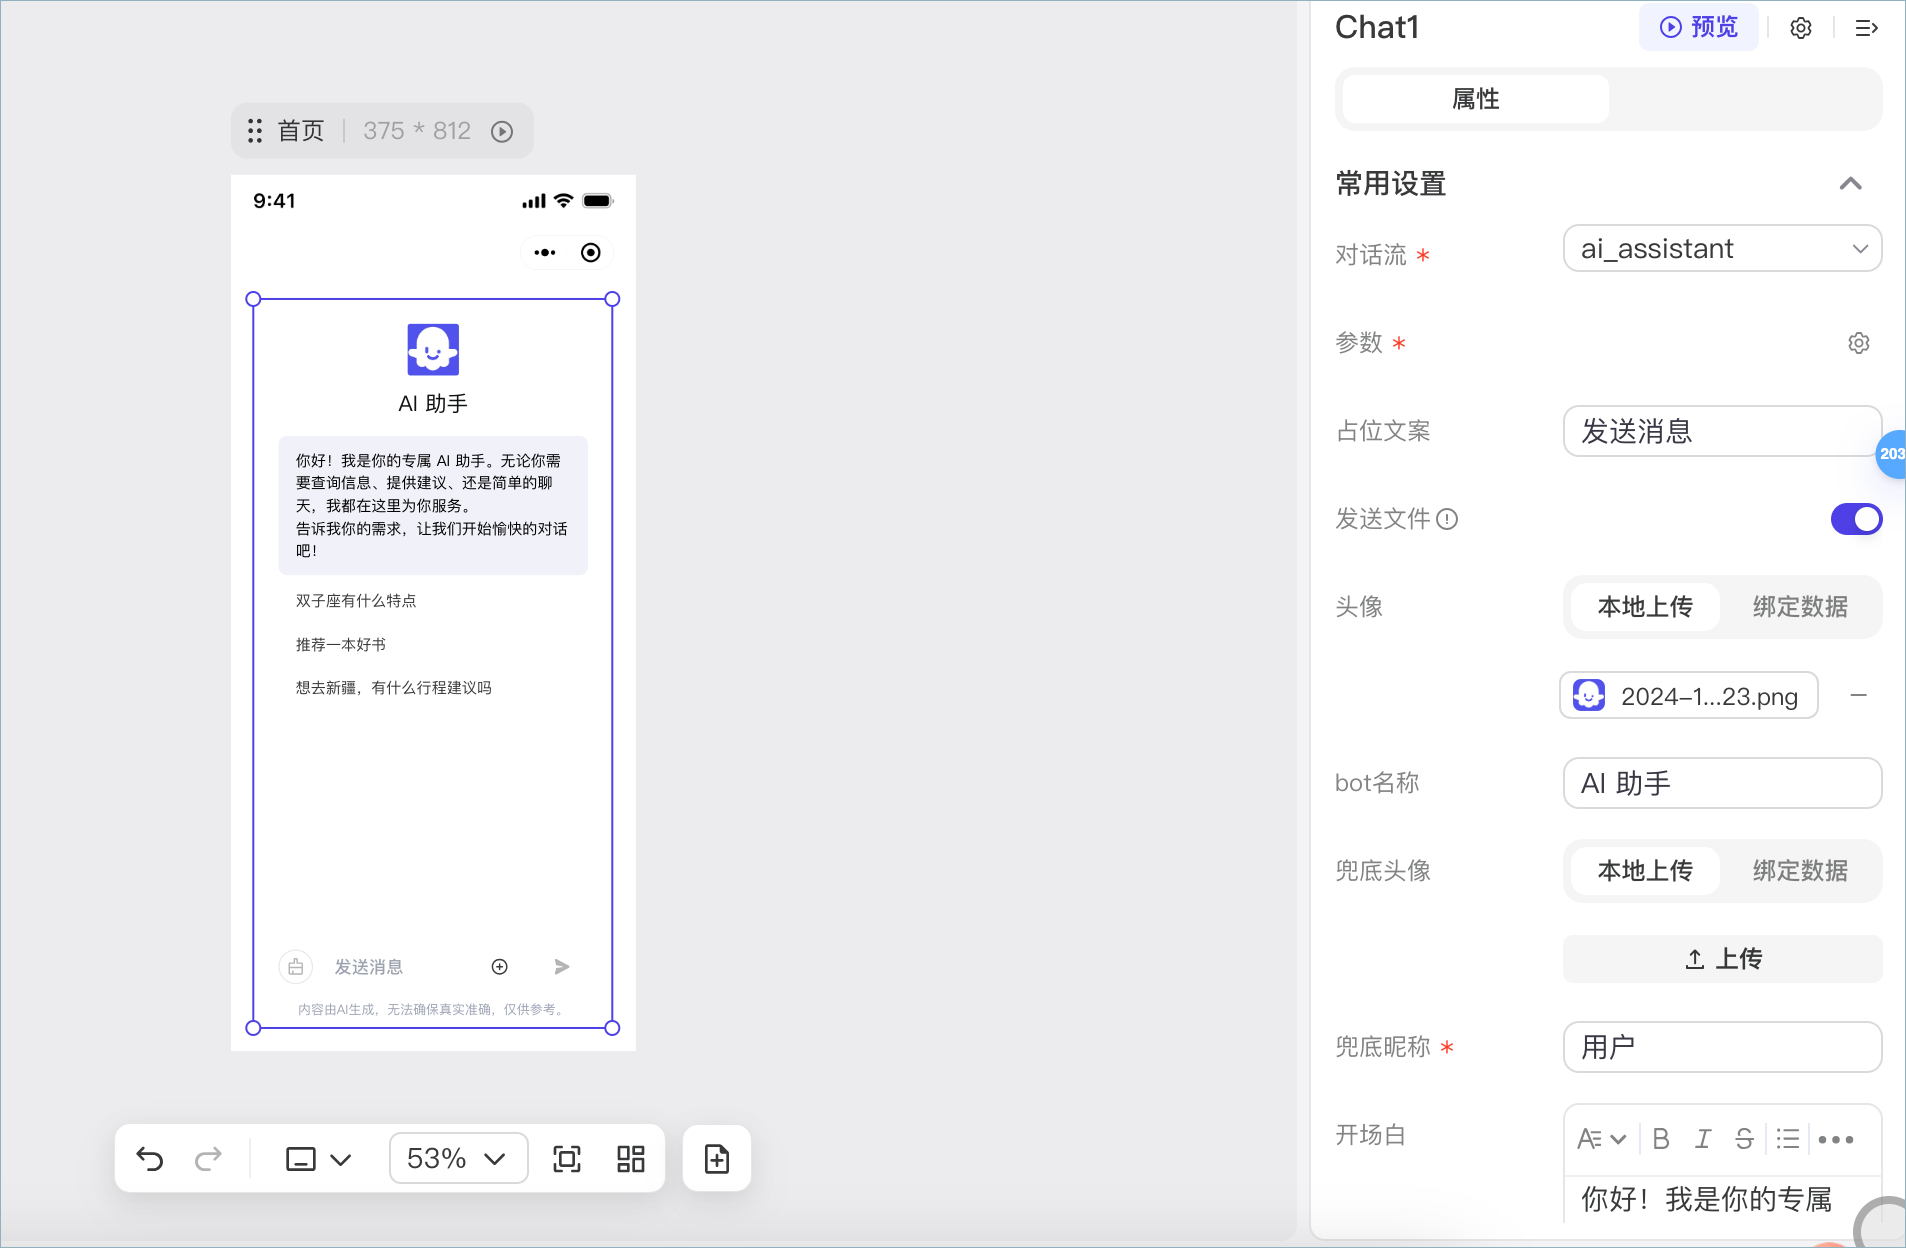1906x1248 pixels.
Task: Click the Preview button
Action: [1699, 28]
